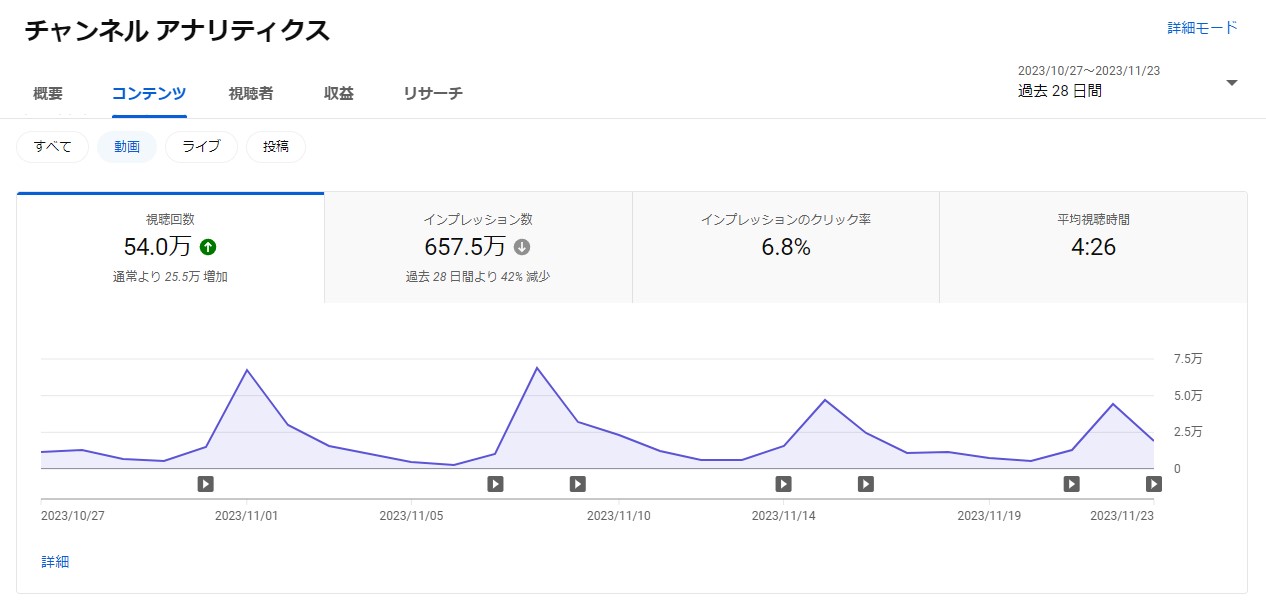
Task: Click the video marker at 2023/11/23
Action: pos(1153,484)
